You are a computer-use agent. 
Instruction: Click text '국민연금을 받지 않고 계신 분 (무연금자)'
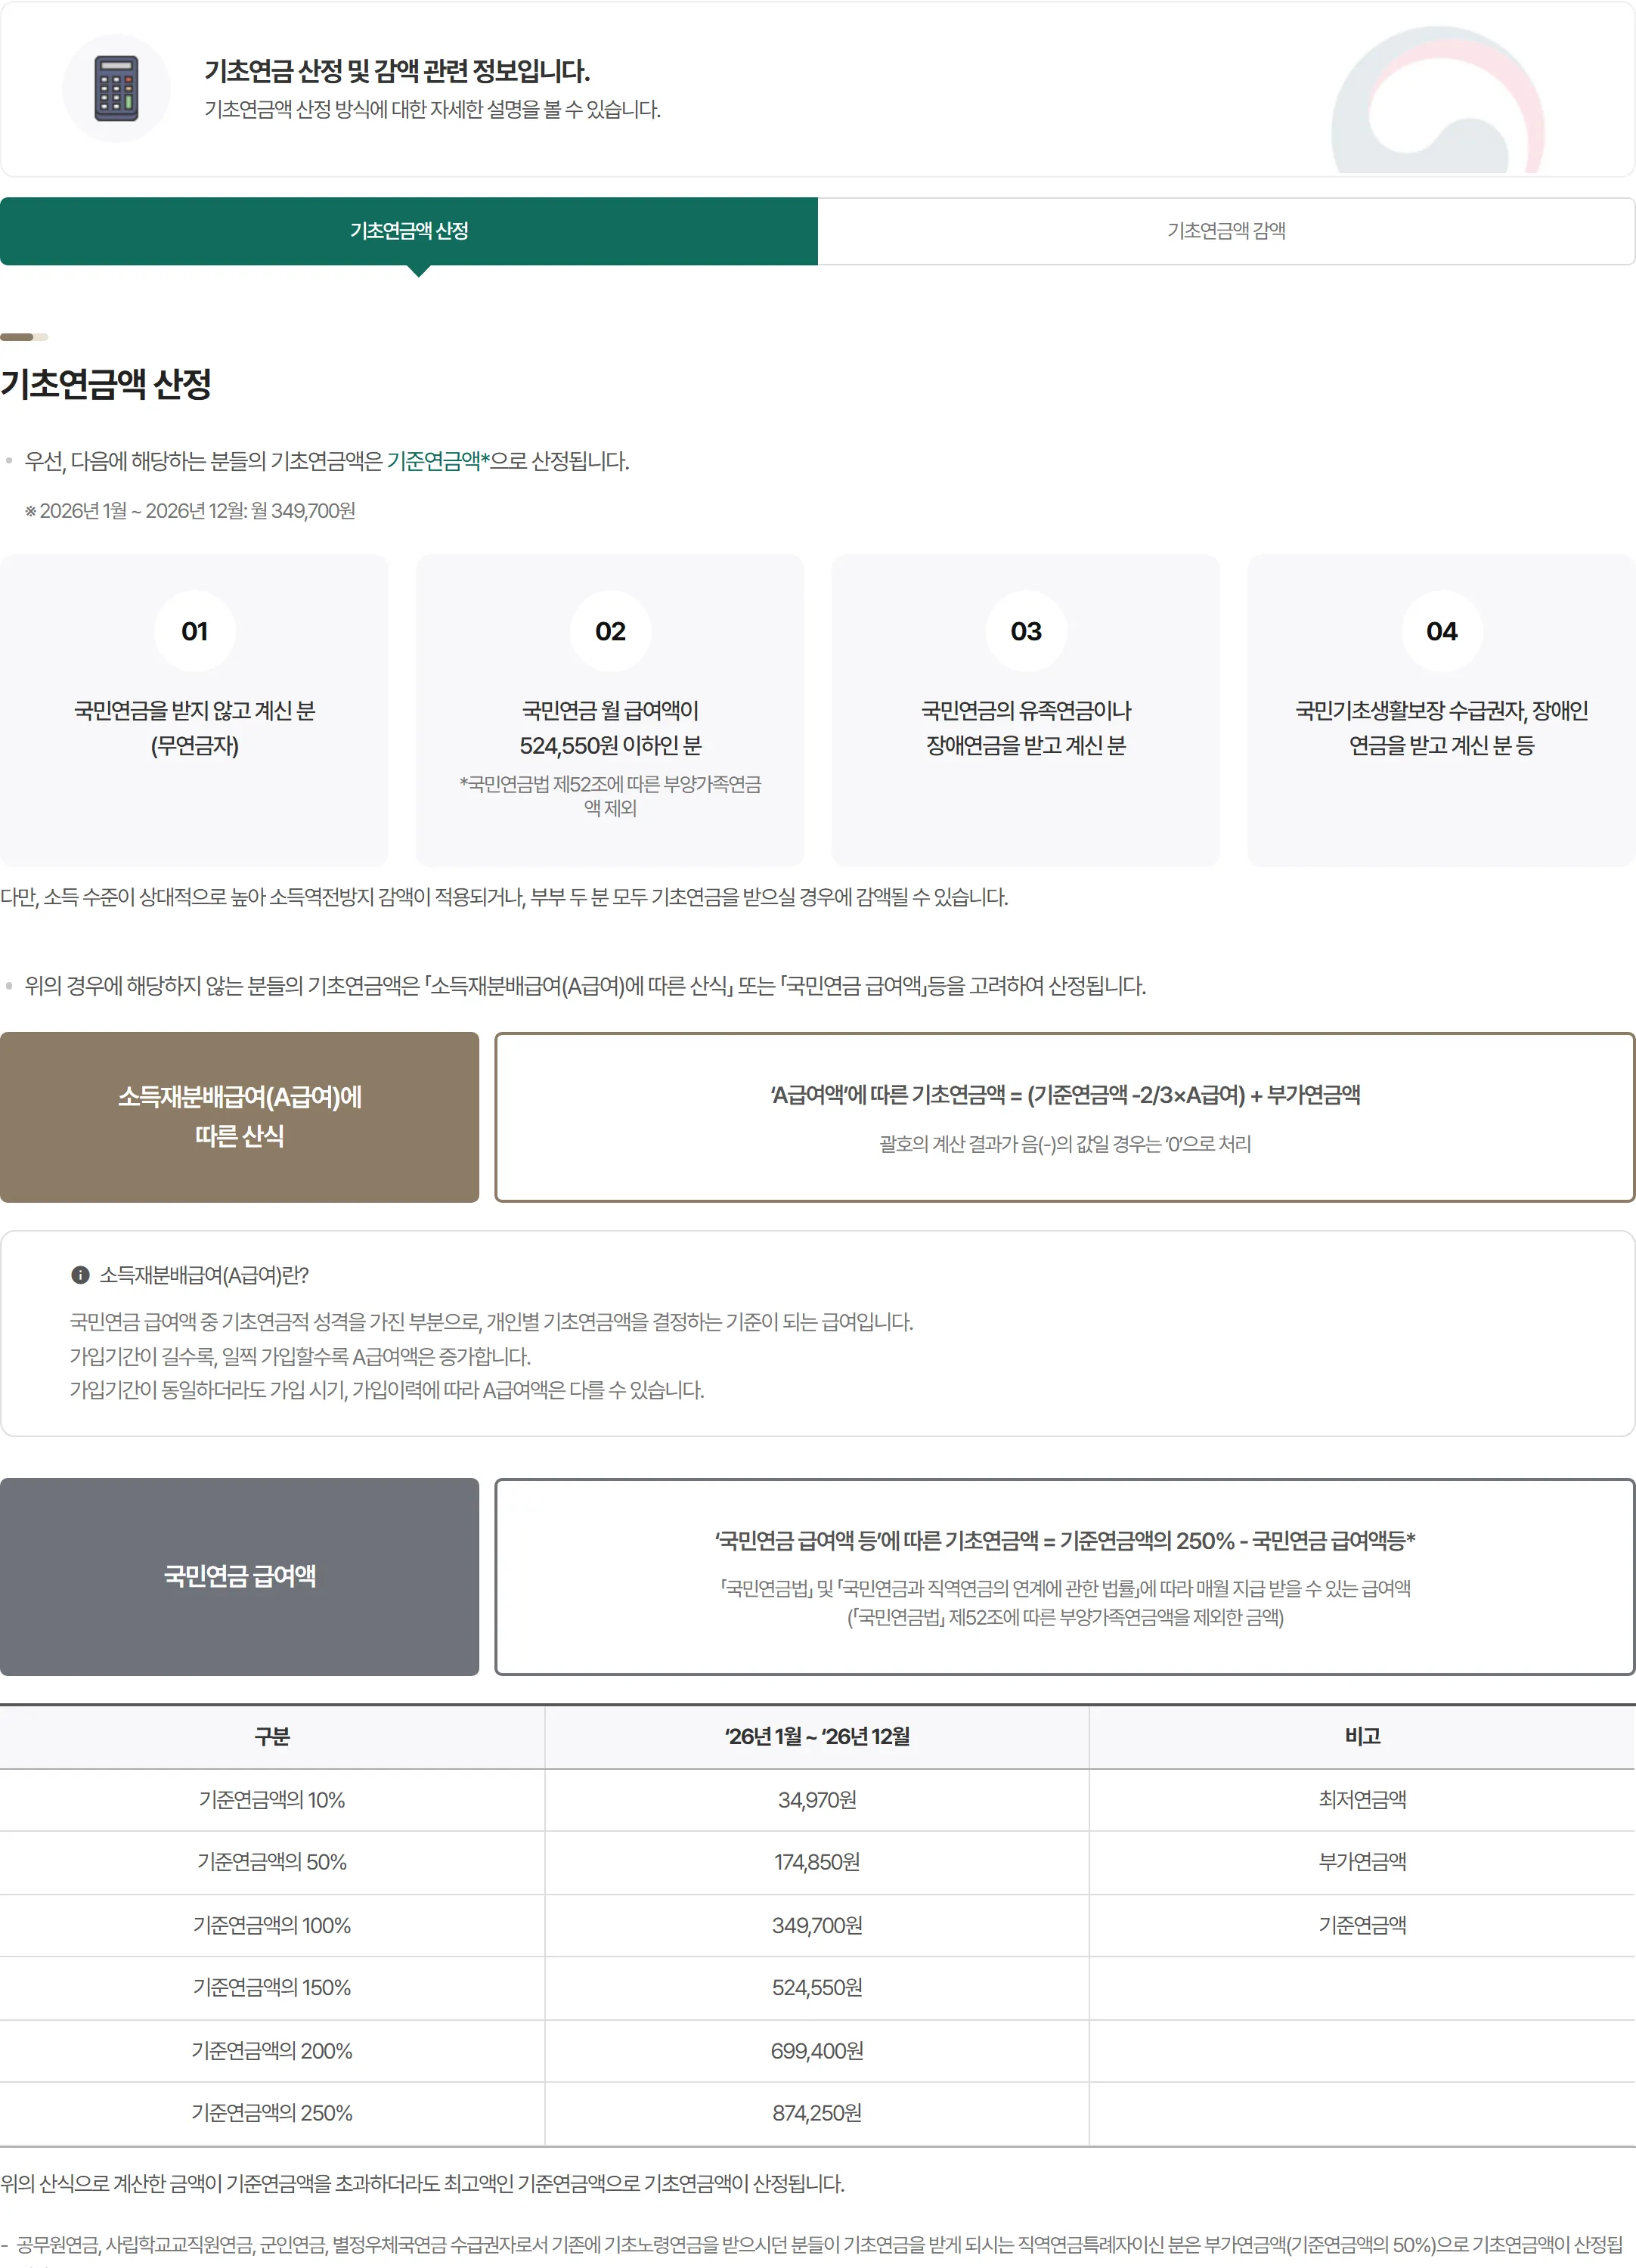point(194,728)
